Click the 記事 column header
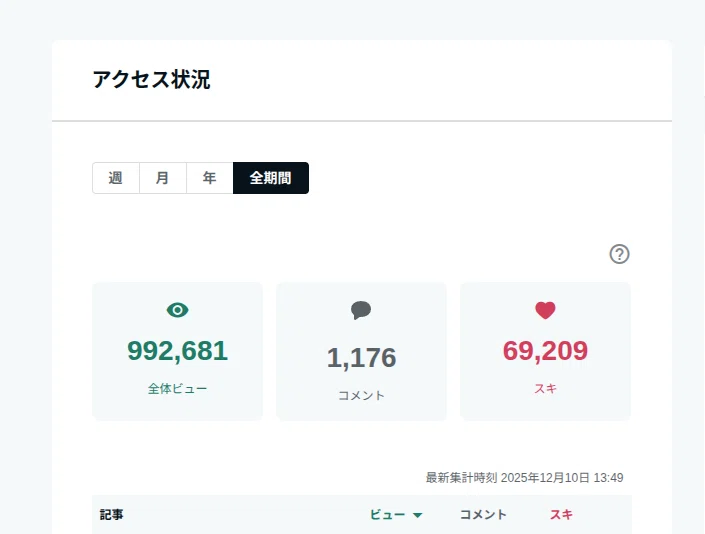Viewport: 705px width, 534px height. click(112, 515)
